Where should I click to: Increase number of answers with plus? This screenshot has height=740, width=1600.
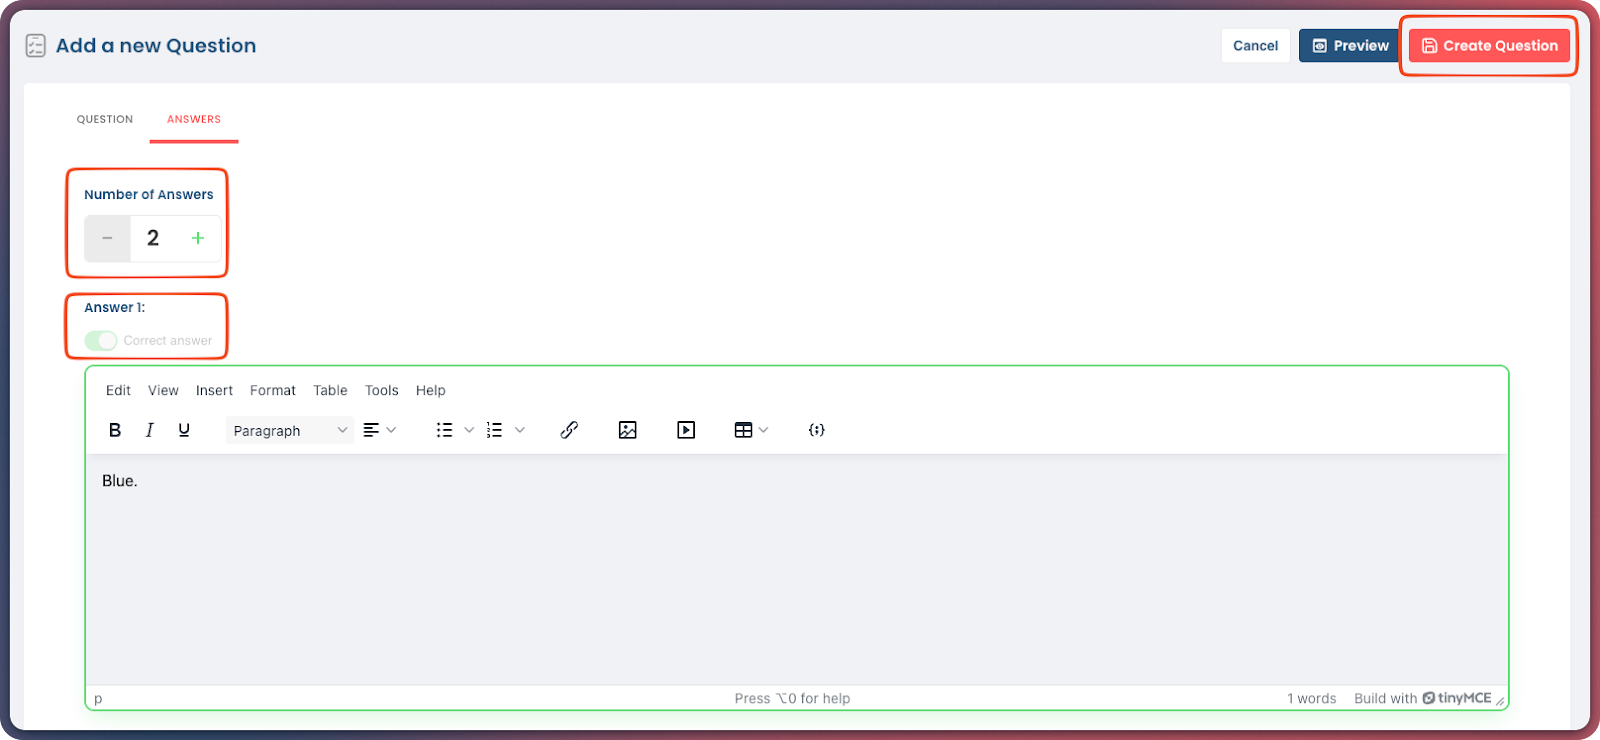coord(198,238)
